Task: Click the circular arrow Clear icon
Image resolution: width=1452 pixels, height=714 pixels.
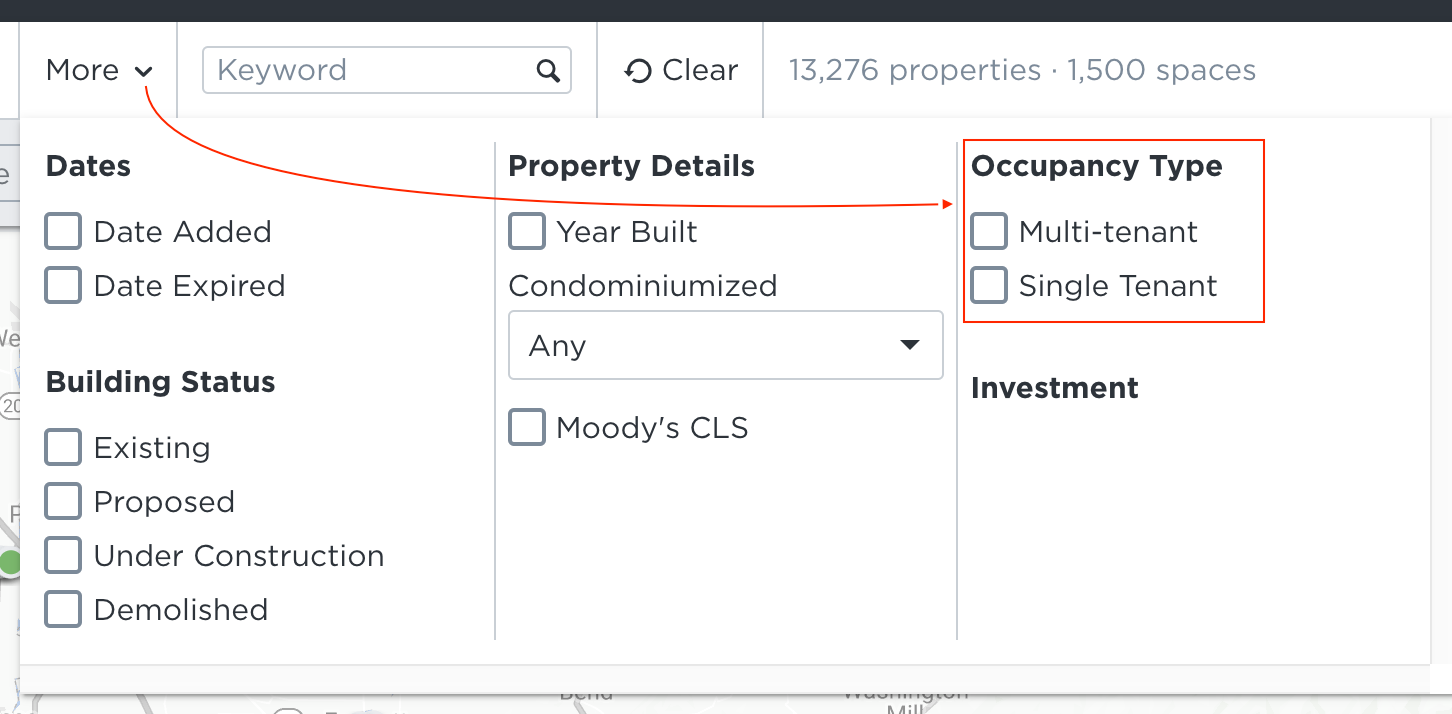Action: [x=637, y=71]
